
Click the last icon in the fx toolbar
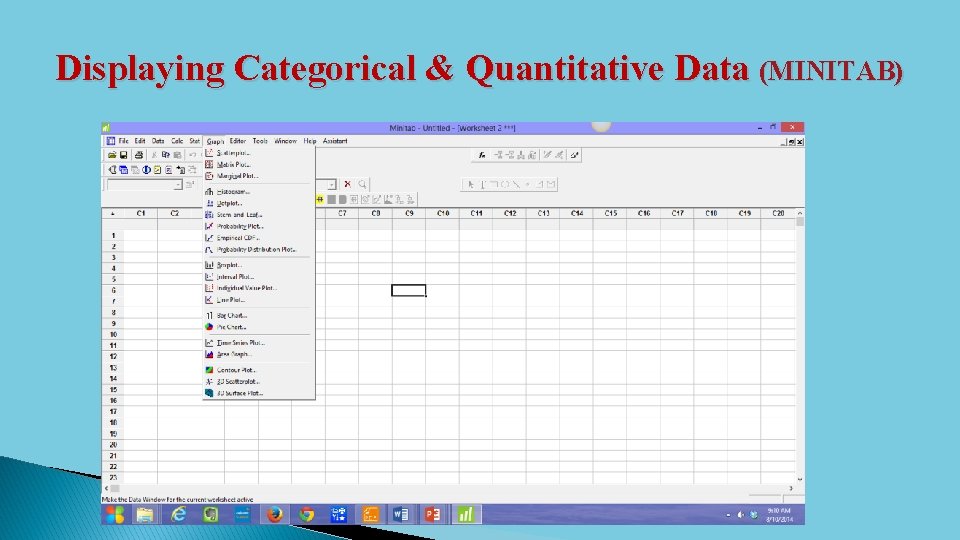click(574, 155)
